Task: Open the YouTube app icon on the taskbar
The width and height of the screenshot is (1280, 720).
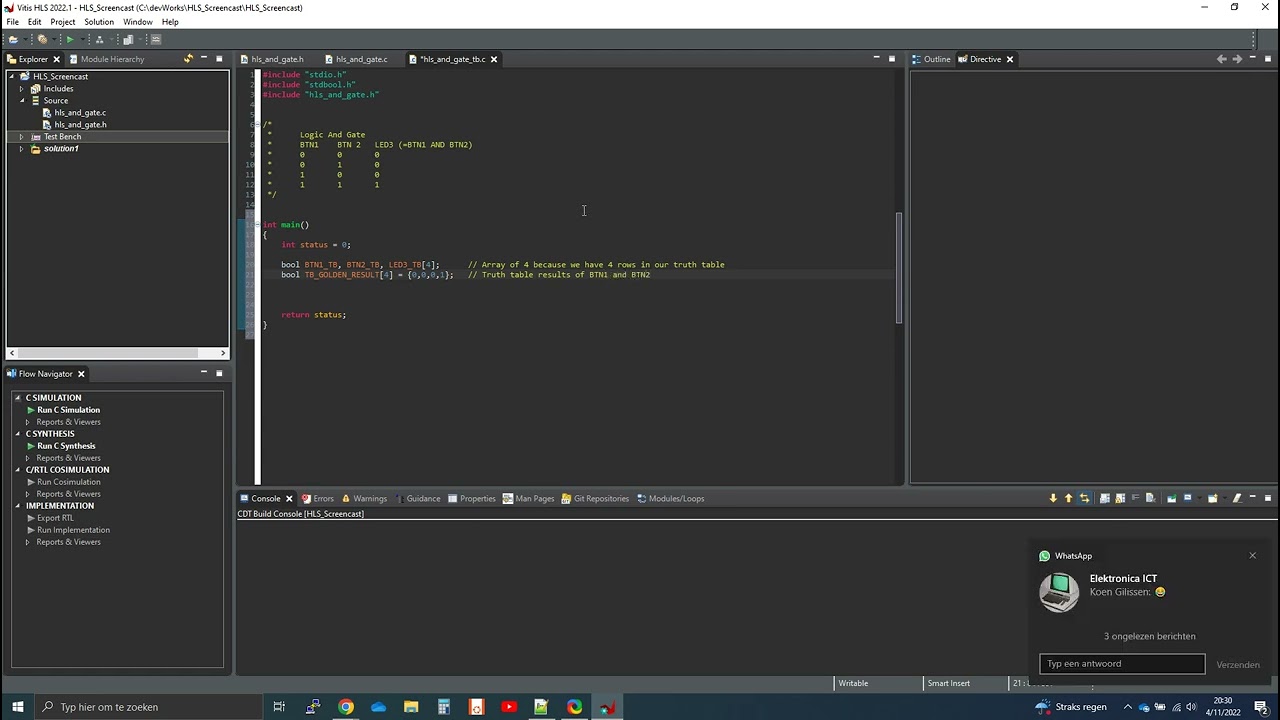Action: tap(508, 707)
